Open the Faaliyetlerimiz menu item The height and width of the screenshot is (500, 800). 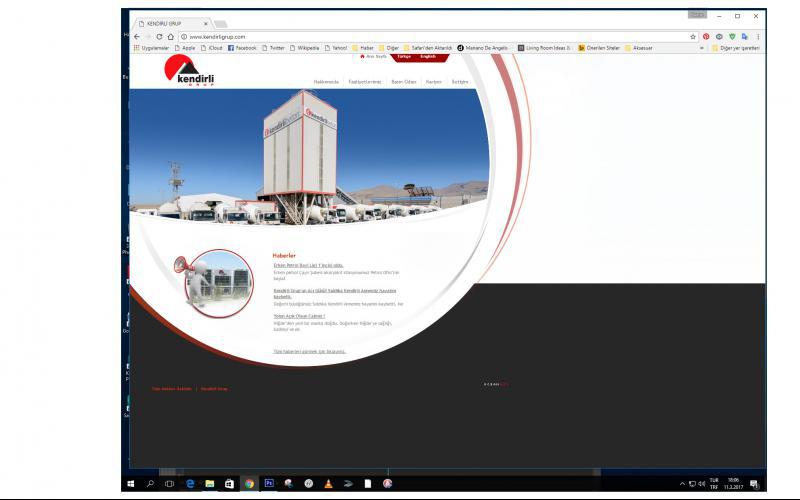click(x=365, y=82)
